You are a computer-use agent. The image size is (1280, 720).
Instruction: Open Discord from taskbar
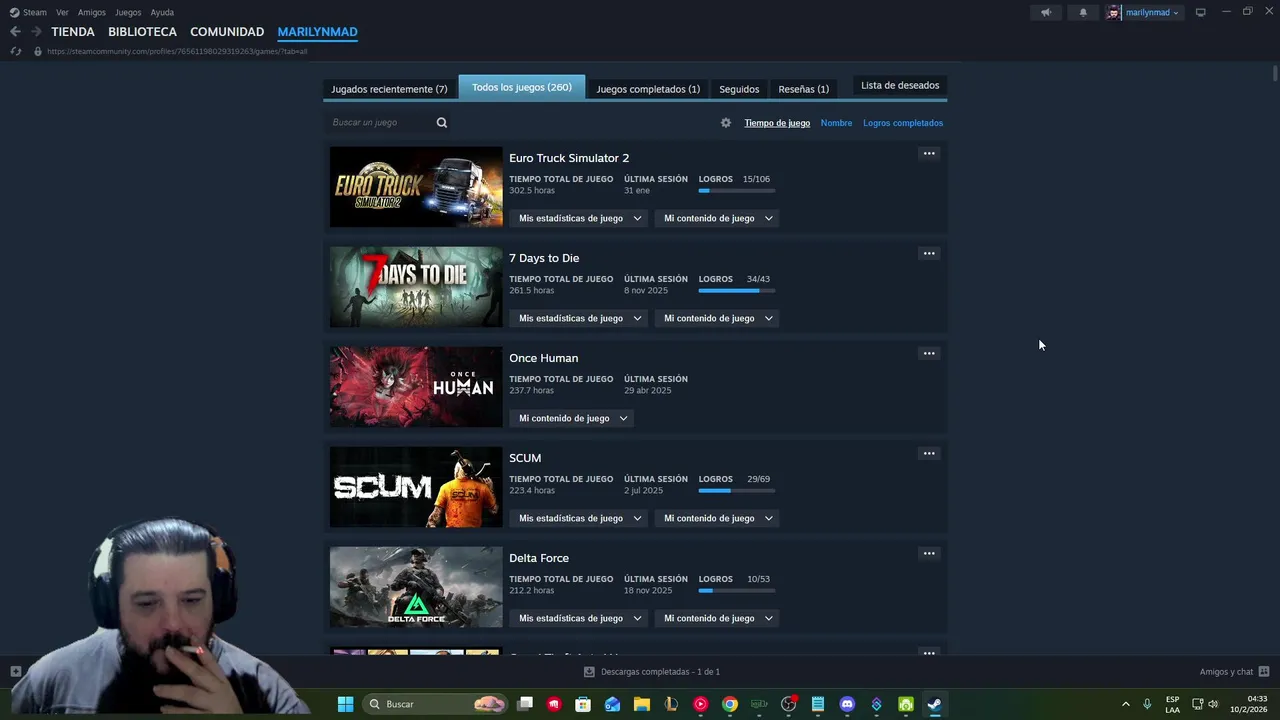tap(847, 704)
